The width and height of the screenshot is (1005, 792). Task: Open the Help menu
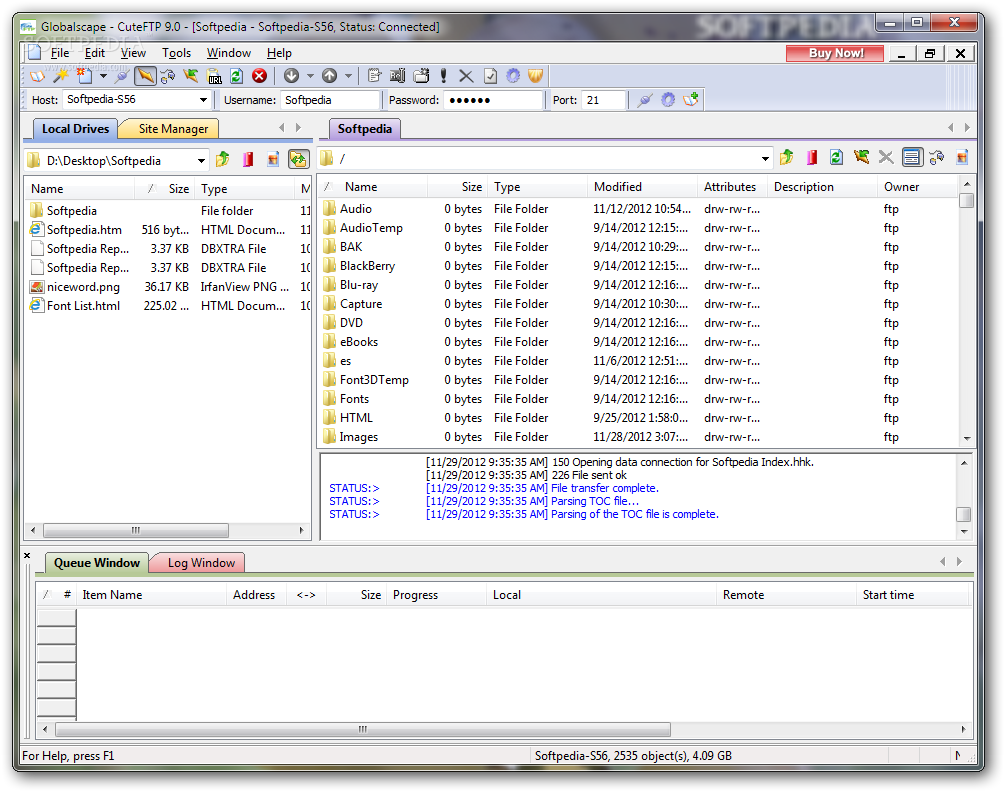279,53
